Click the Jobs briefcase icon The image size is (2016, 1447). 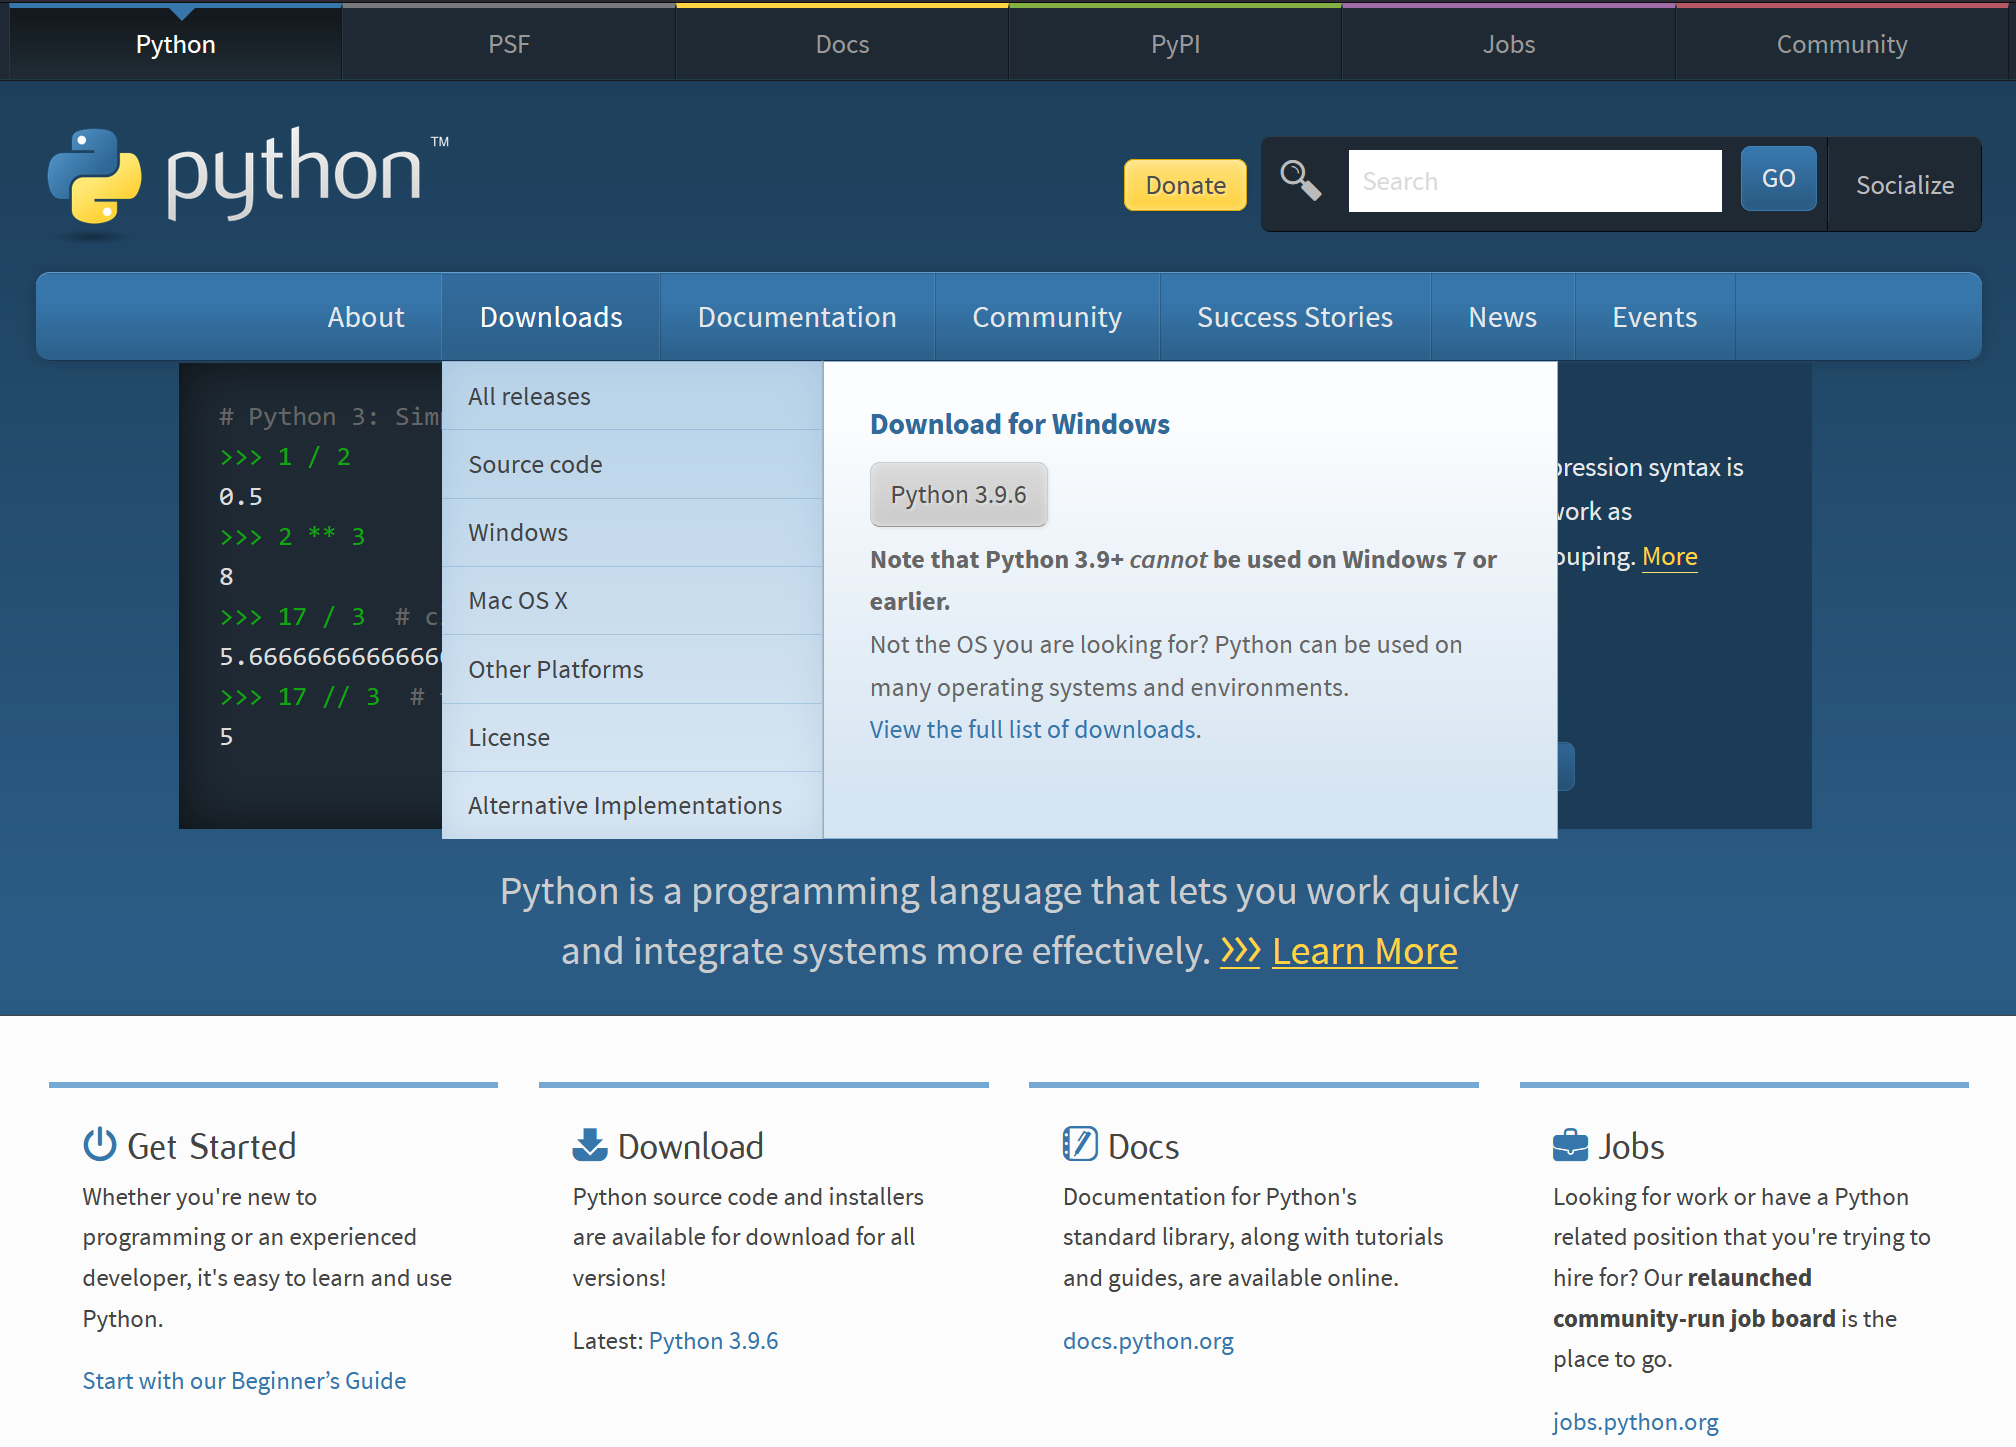1570,1144
